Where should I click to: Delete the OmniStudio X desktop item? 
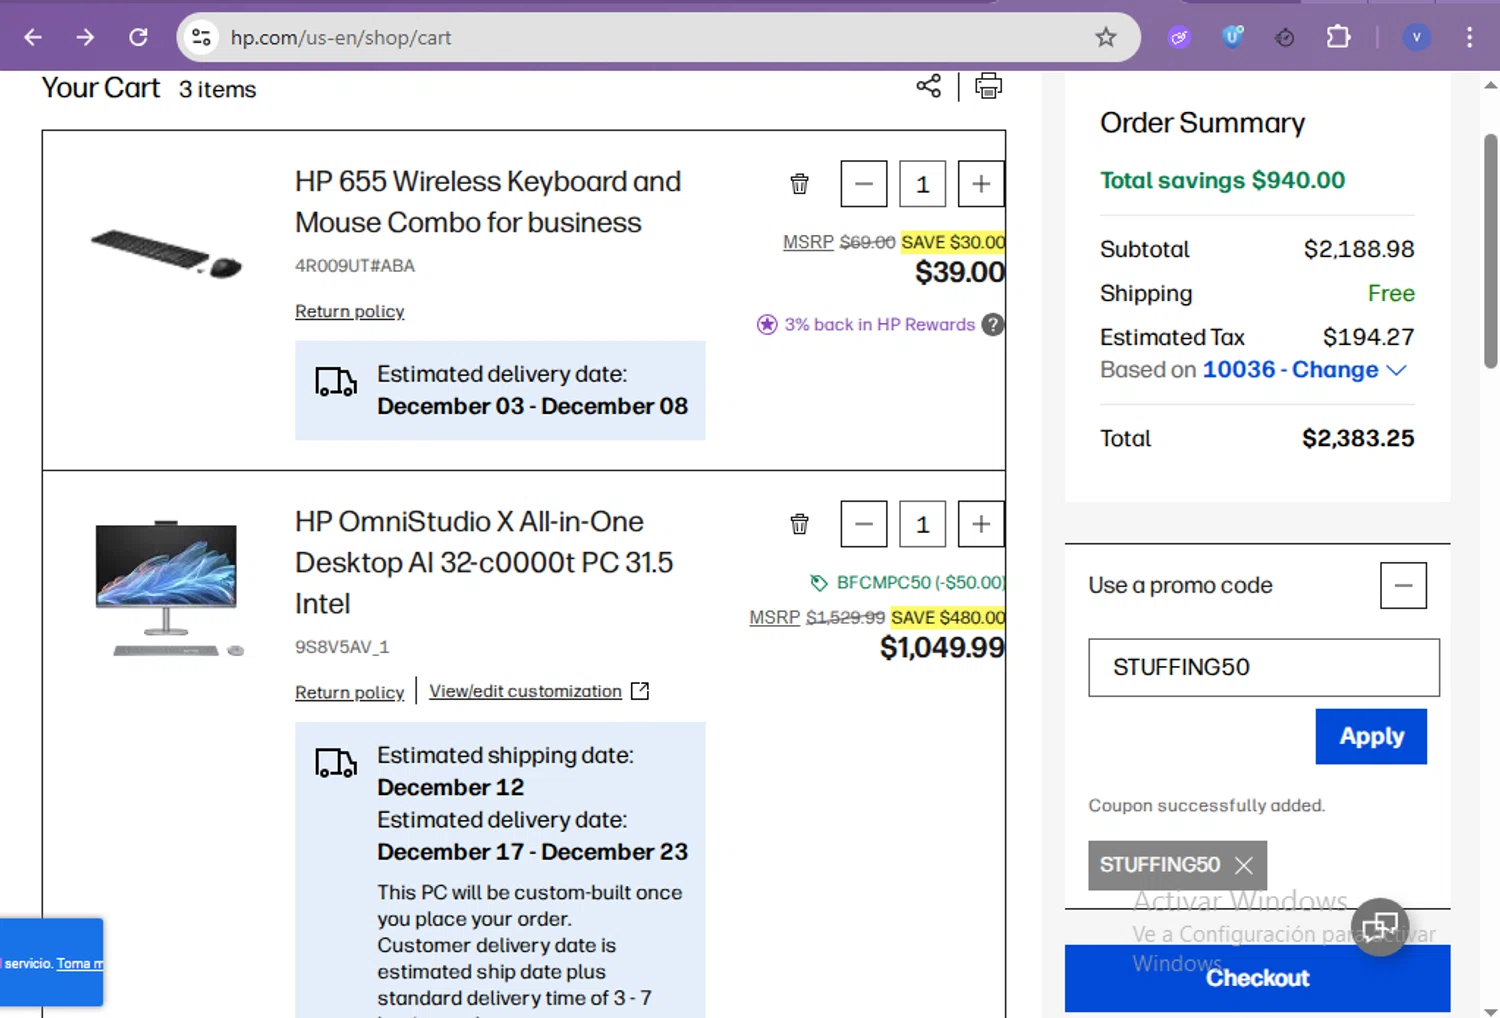pos(799,524)
